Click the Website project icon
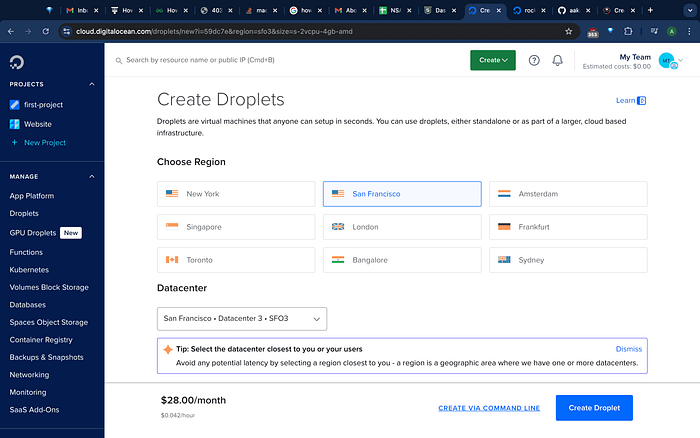The width and height of the screenshot is (700, 438). point(15,124)
